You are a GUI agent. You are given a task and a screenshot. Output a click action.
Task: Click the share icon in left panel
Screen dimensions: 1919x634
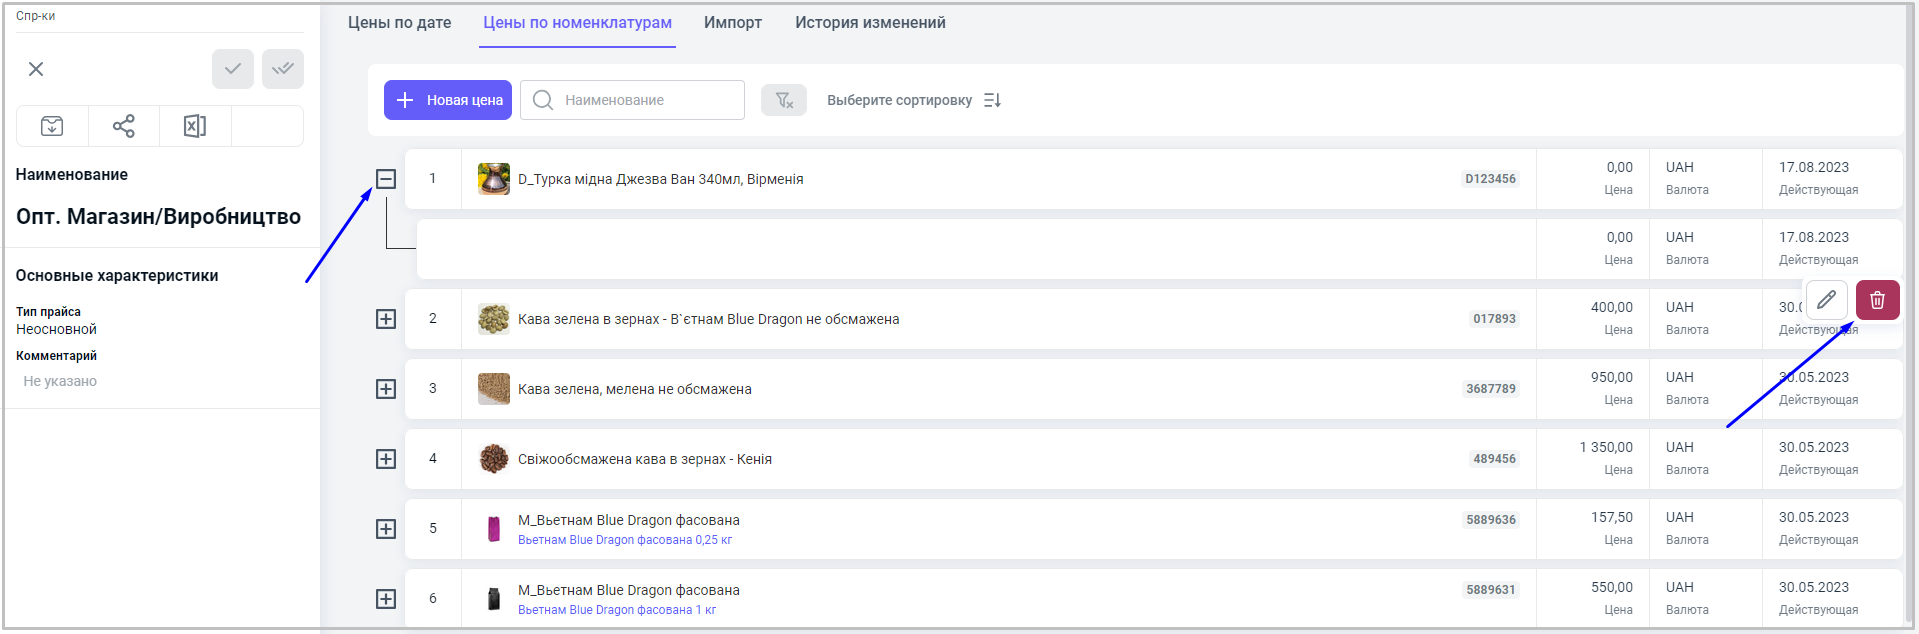click(123, 126)
